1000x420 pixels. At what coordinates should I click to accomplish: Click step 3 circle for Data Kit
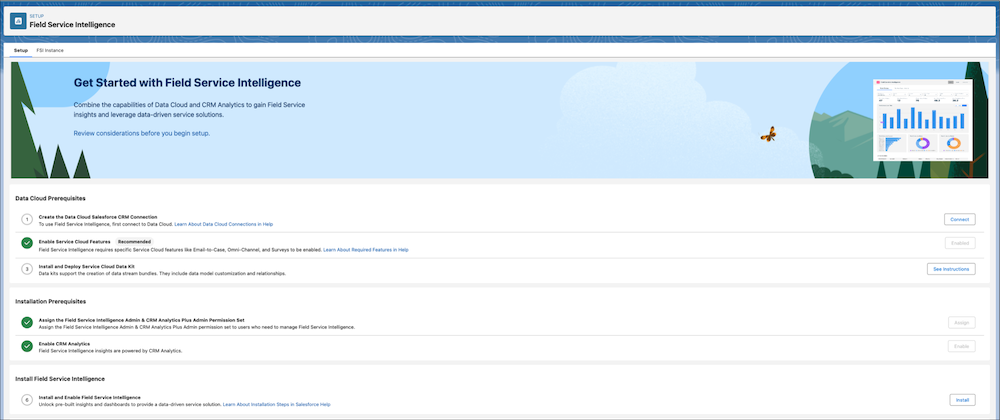pos(27,269)
